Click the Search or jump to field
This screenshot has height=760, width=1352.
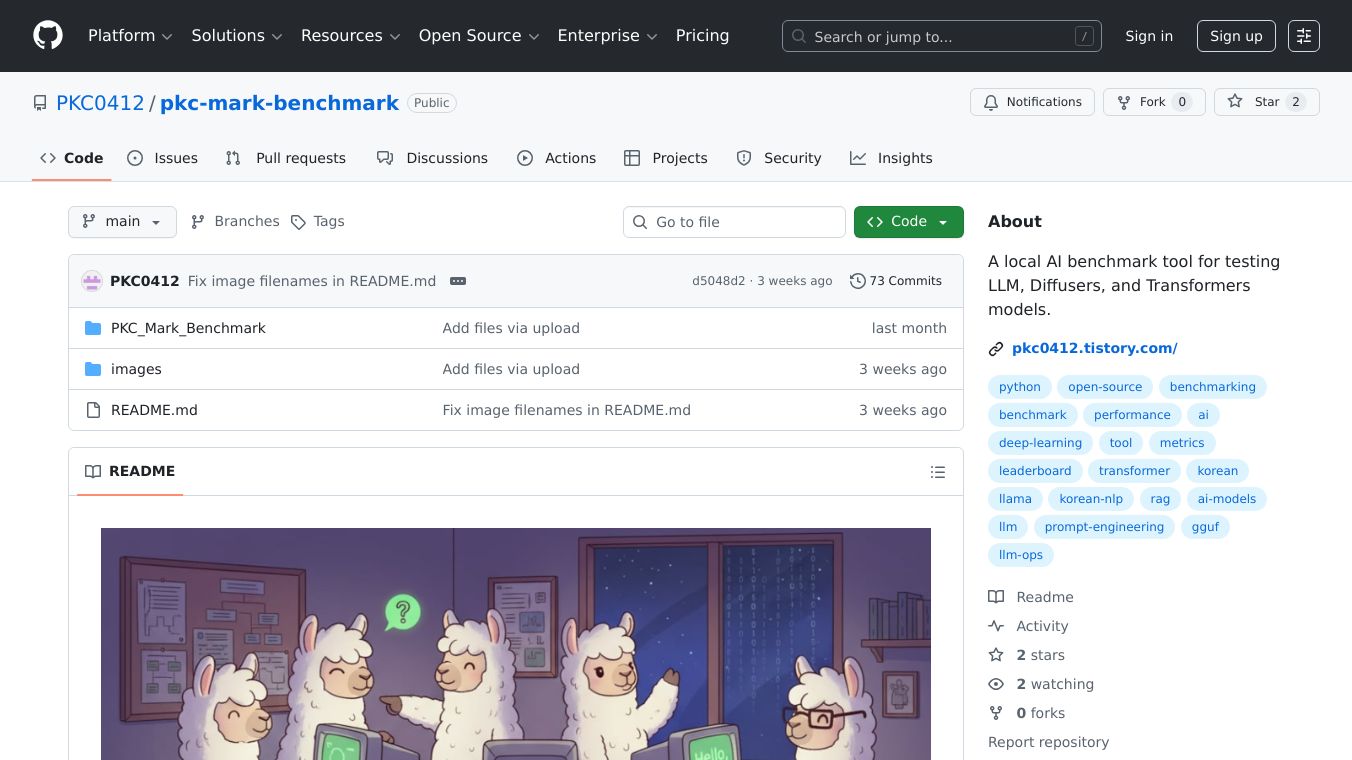[942, 36]
